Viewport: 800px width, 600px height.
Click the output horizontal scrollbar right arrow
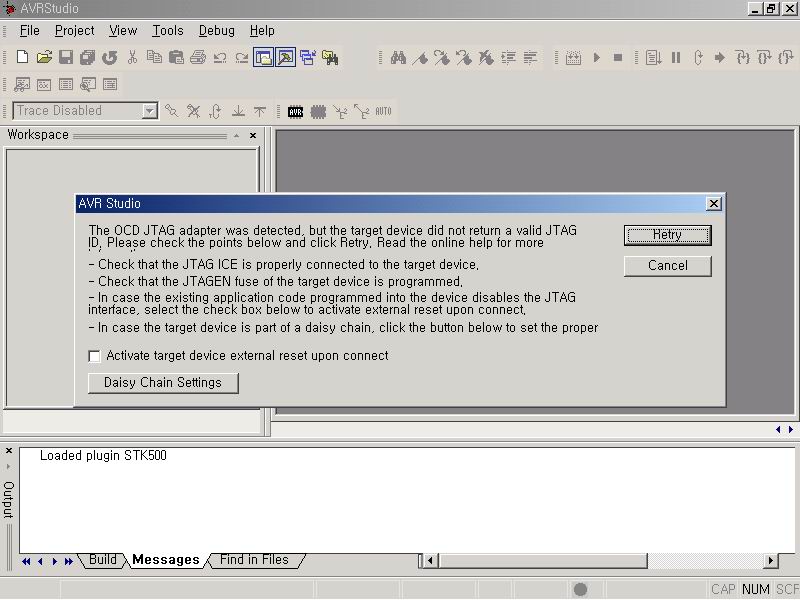[771, 561]
